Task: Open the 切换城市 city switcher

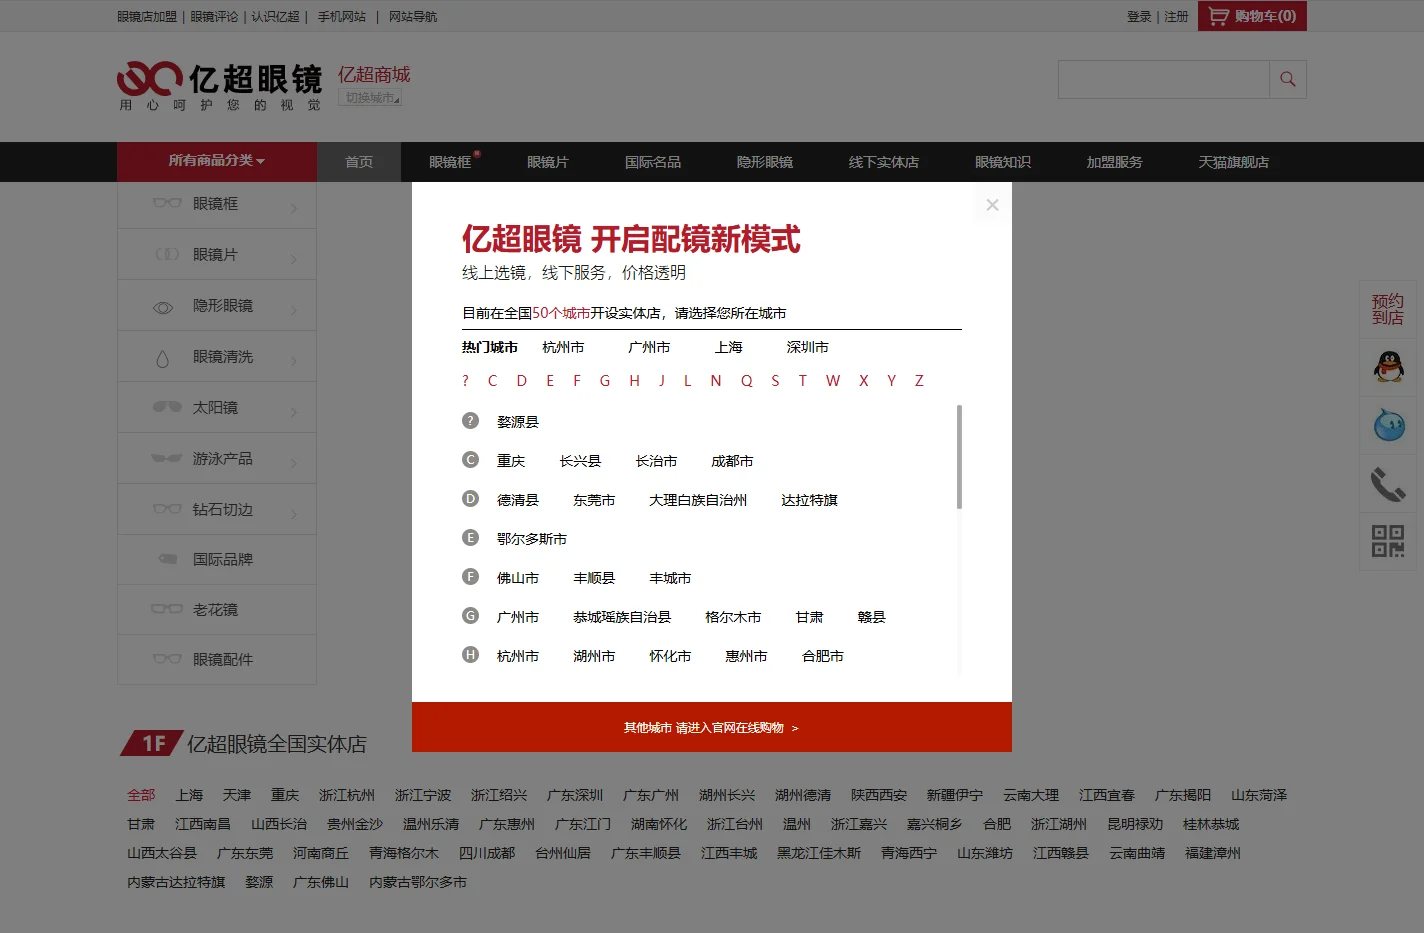Action: 370,97
